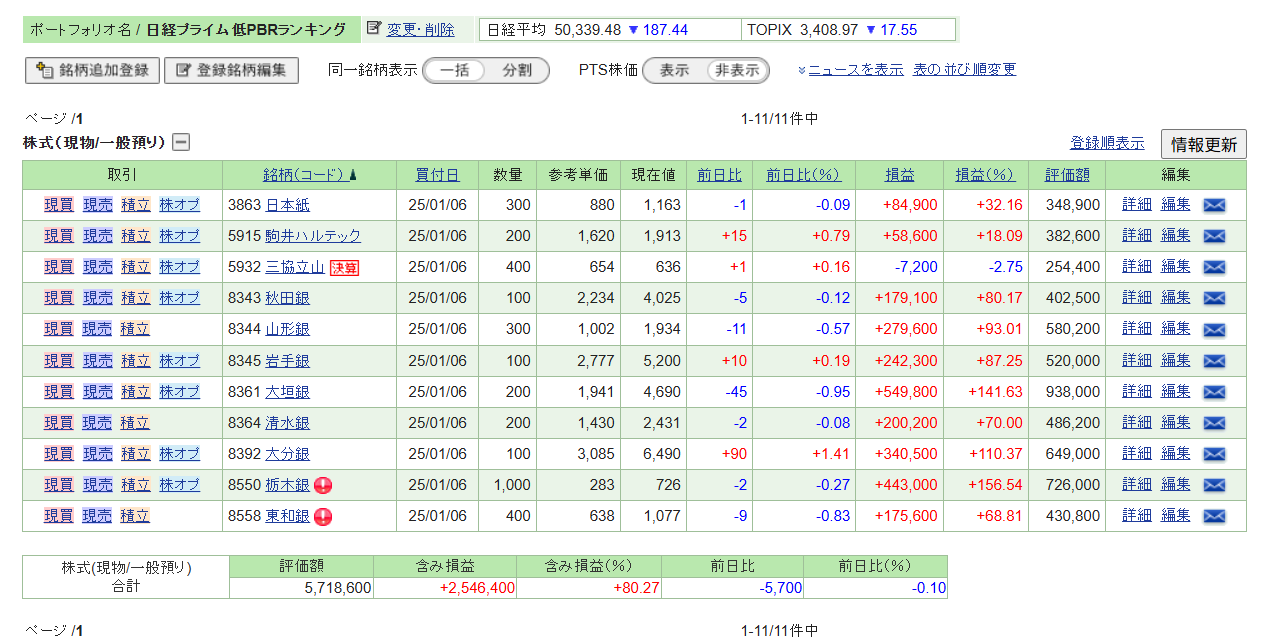
Task: Click the 決算 badge next to 三協立山
Action: tap(344, 268)
